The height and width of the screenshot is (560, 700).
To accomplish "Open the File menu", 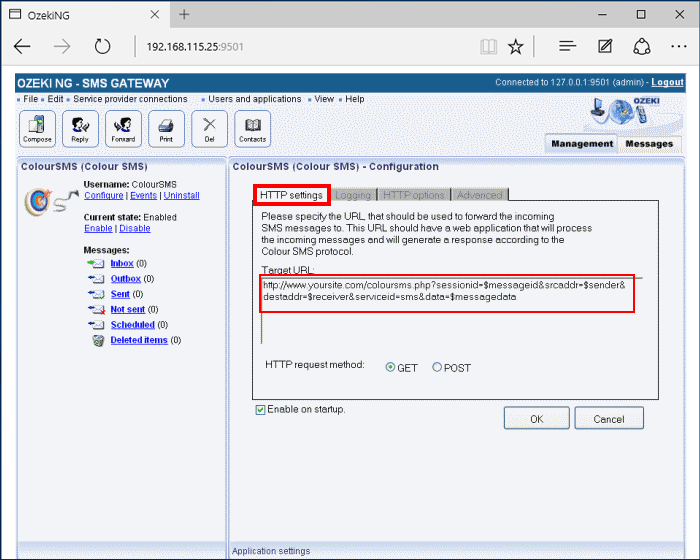I will [30, 99].
